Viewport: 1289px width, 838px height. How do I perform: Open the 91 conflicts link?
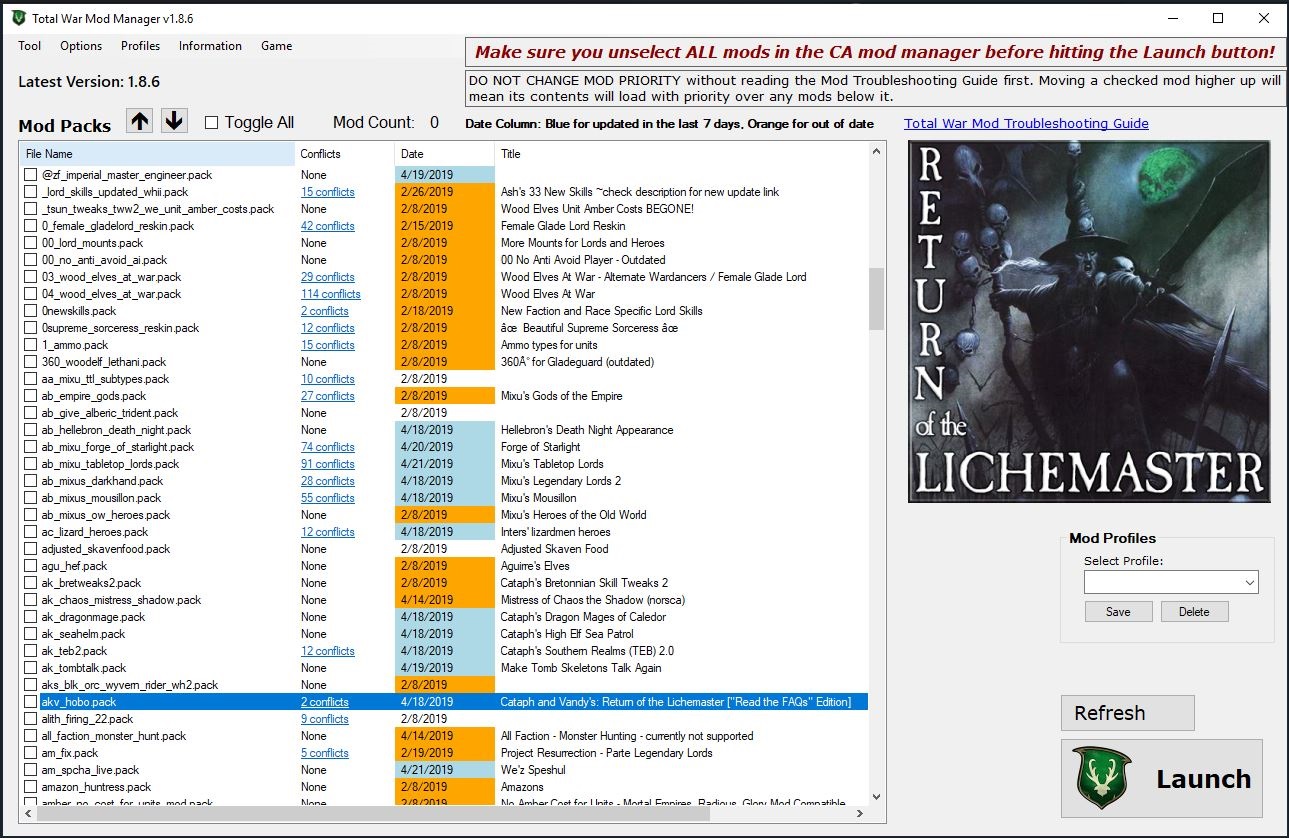tap(328, 464)
